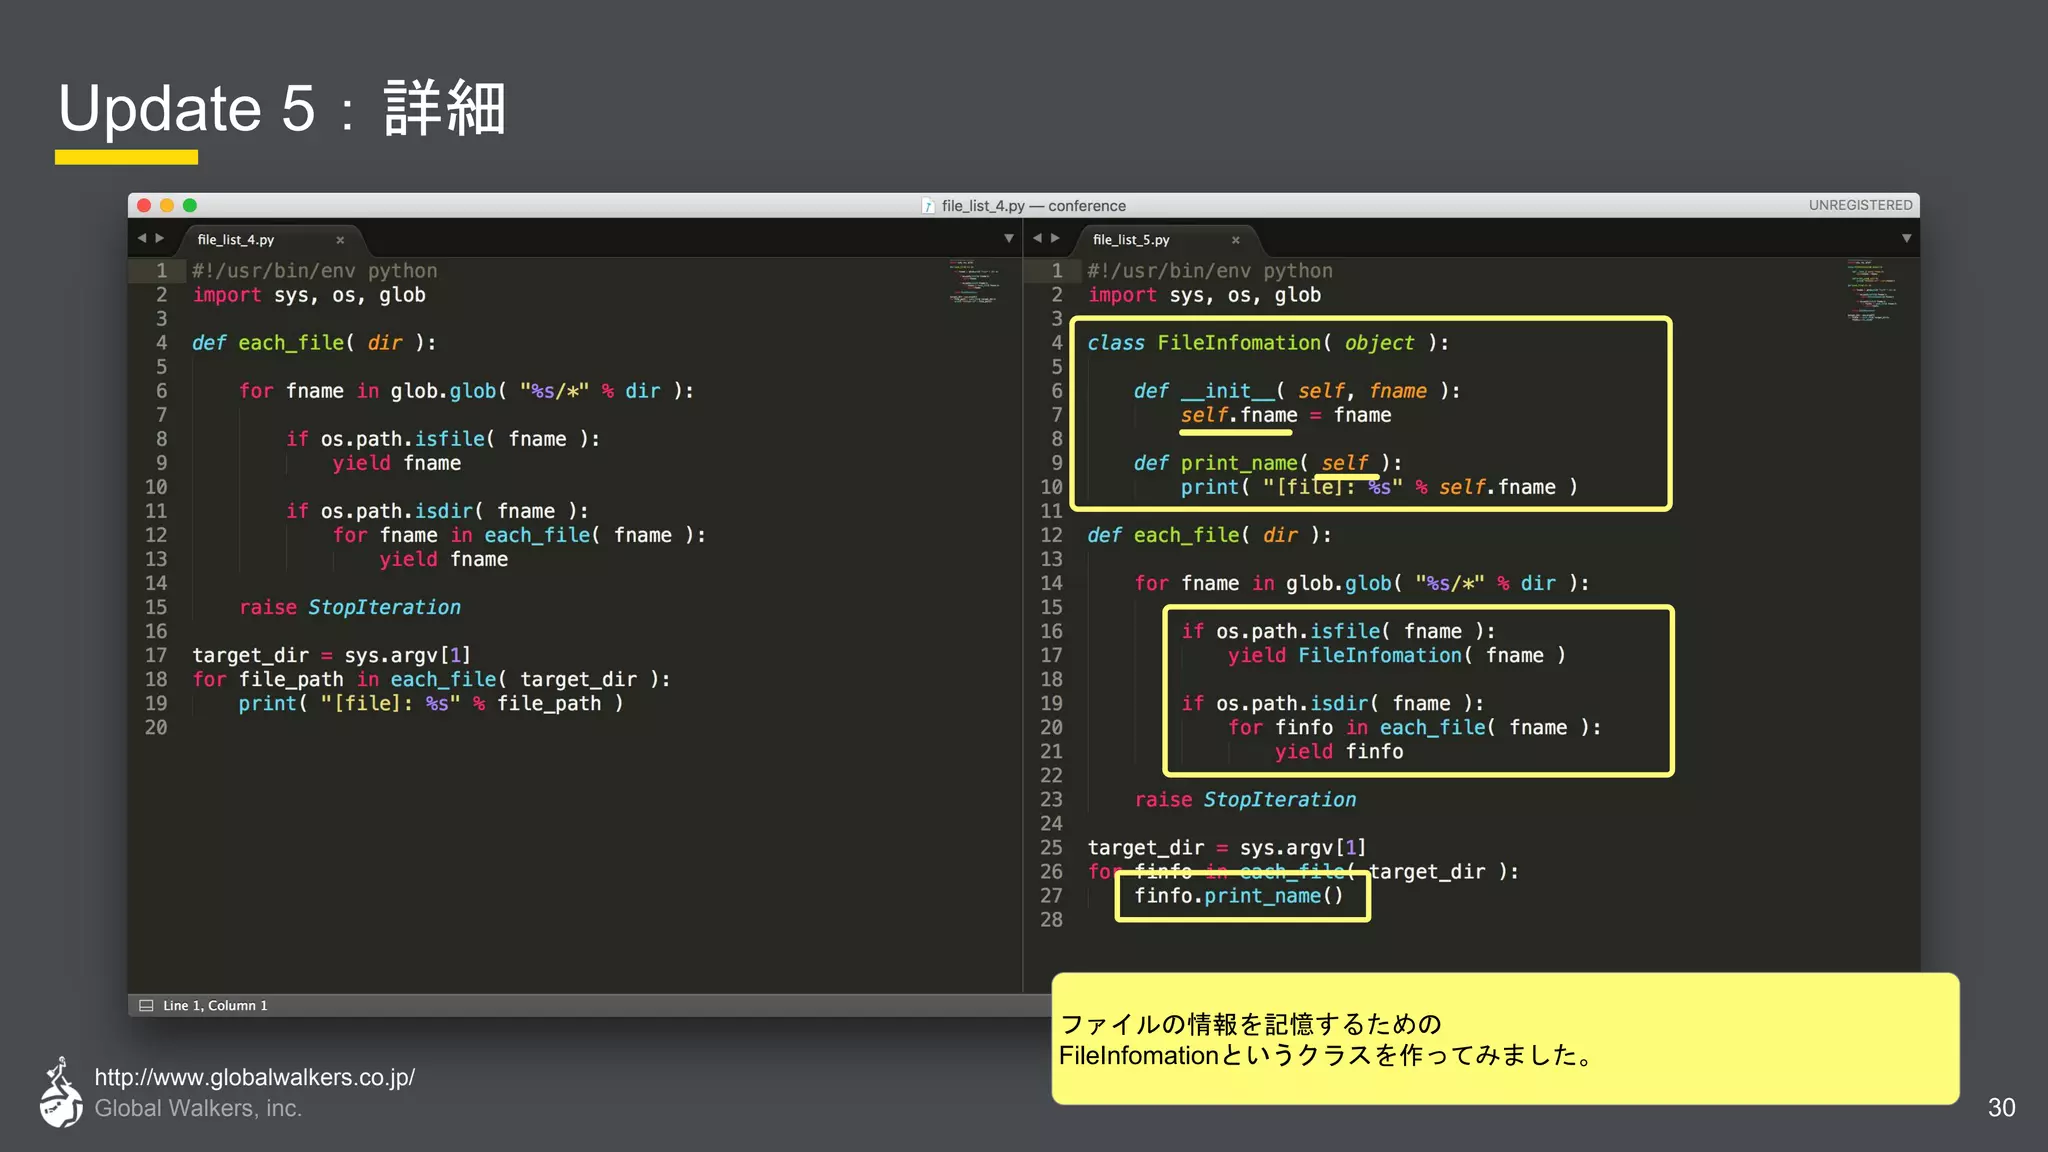Open the left pane tab list dropdown
The height and width of the screenshot is (1152, 2048).
point(1008,239)
